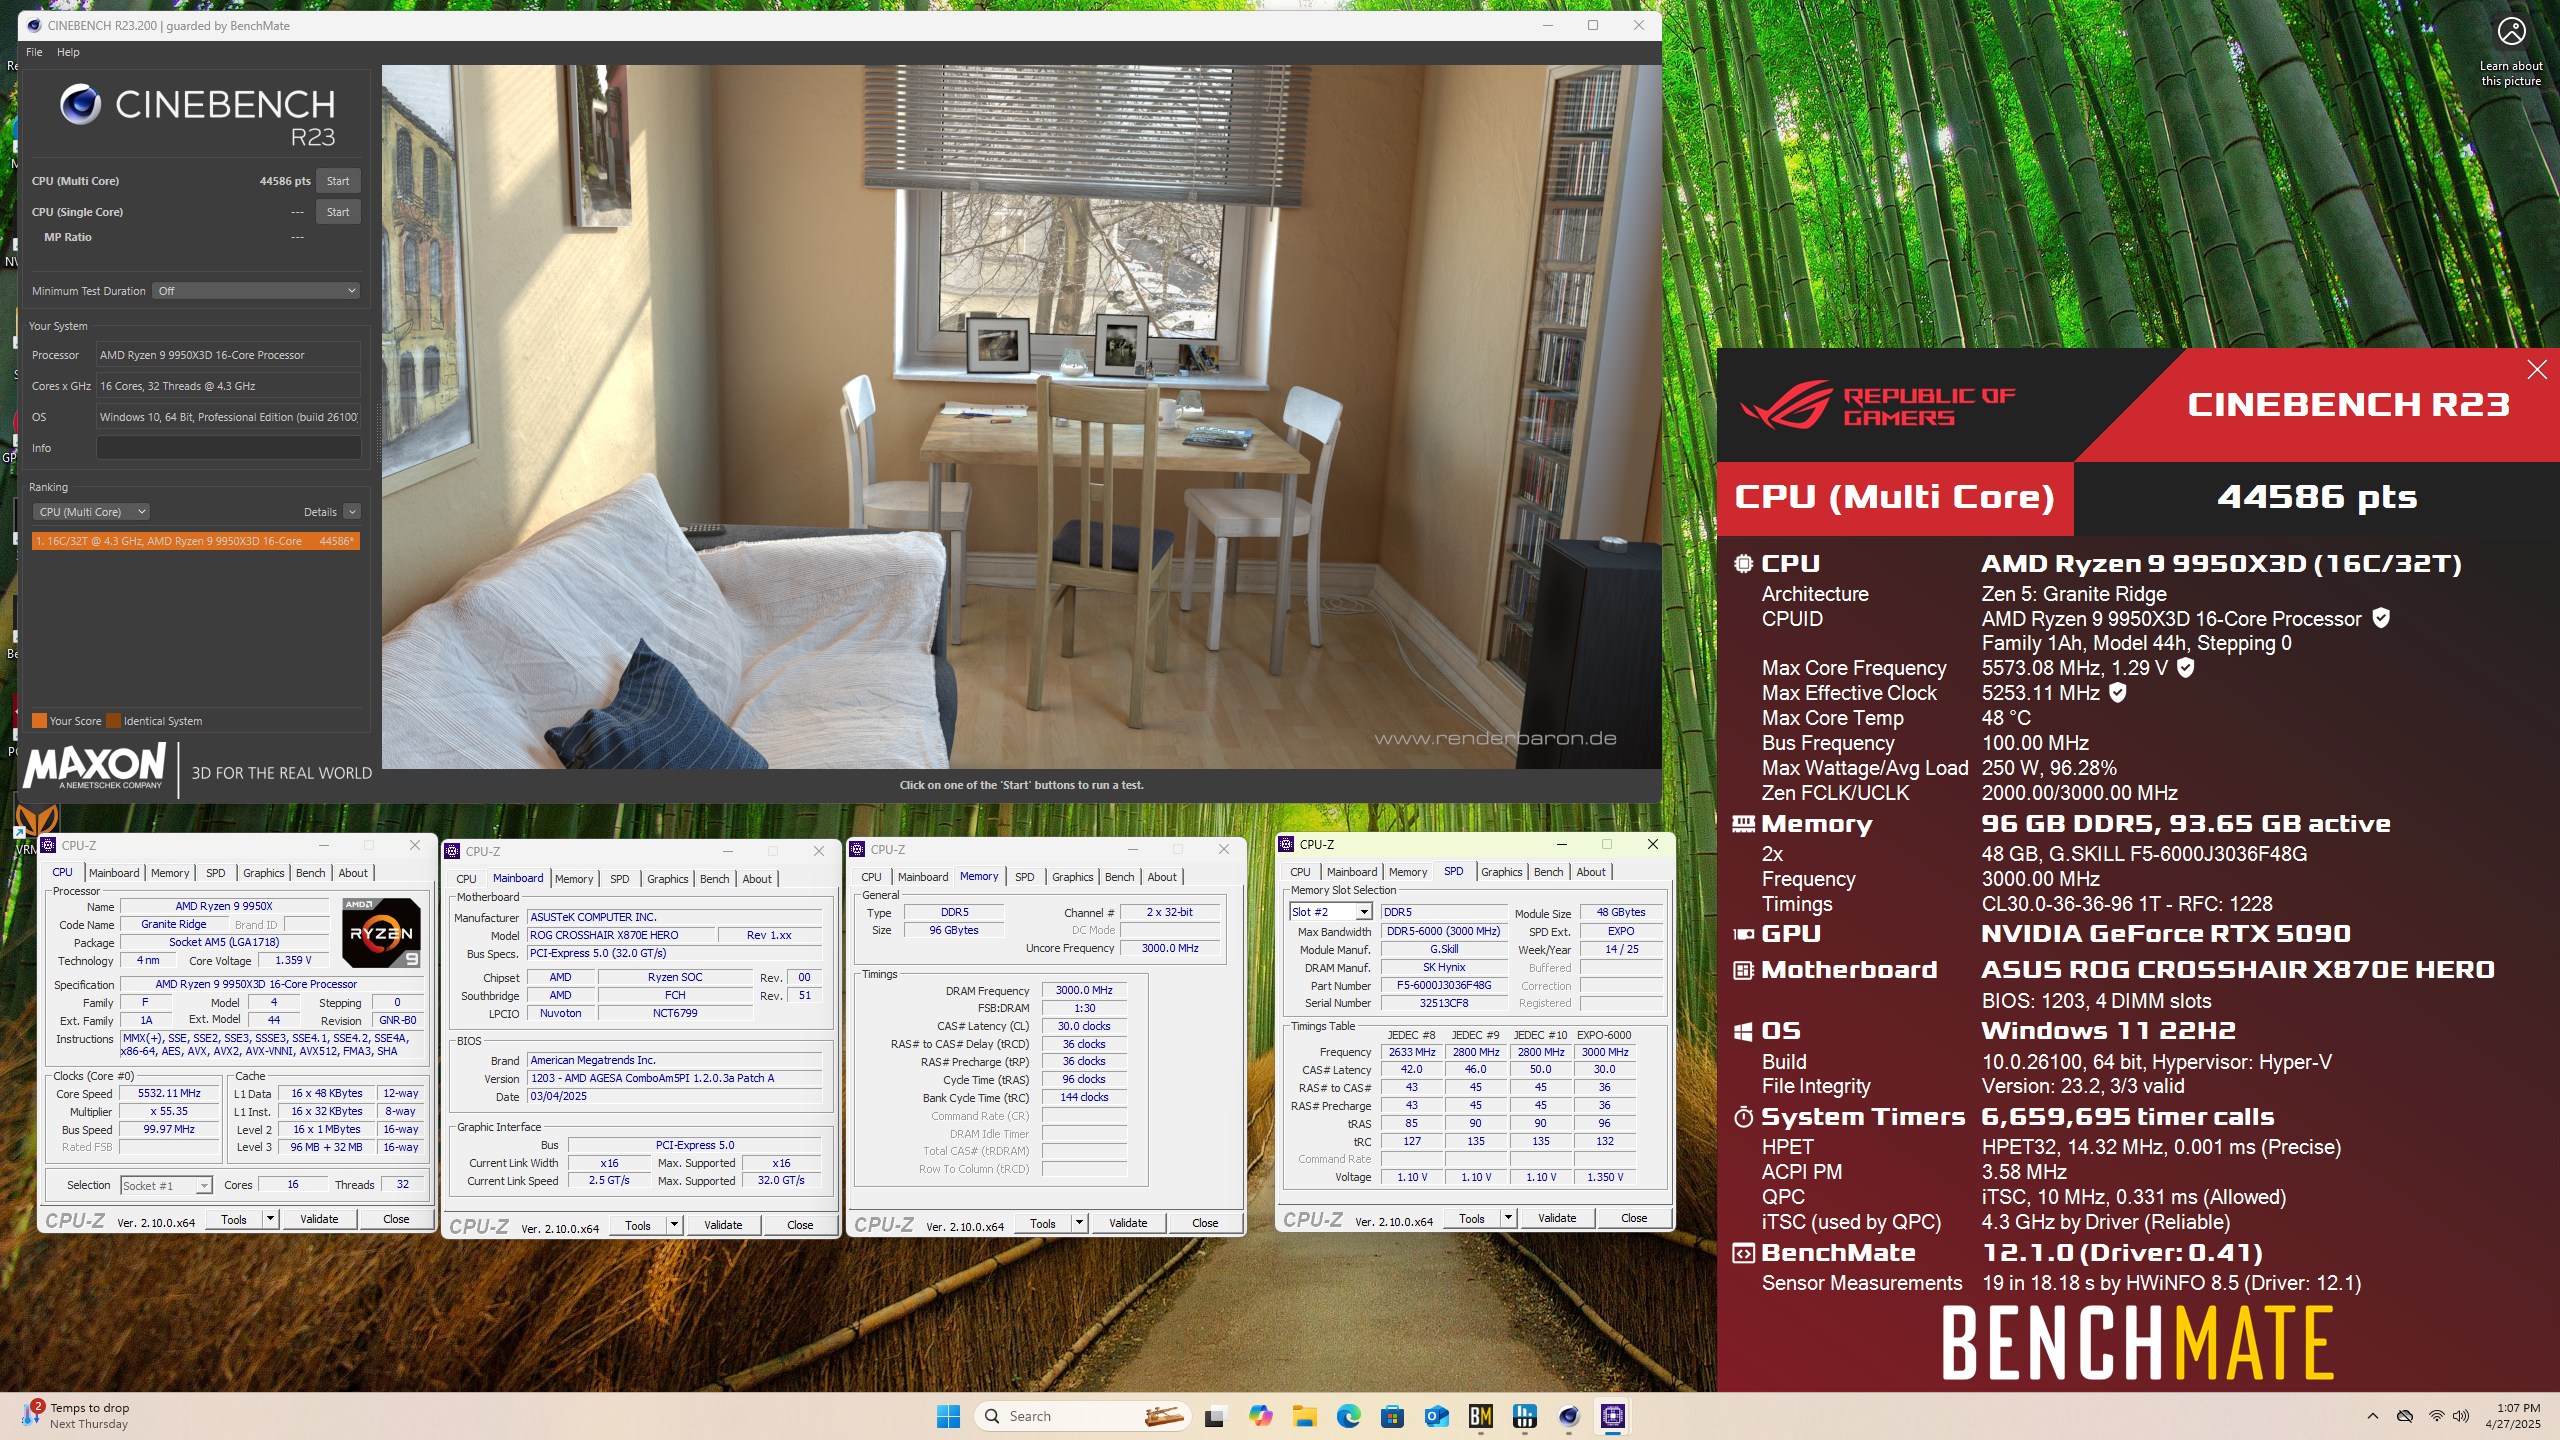Open the Windows Start menu
The width and height of the screenshot is (2560, 1440).
click(x=948, y=1416)
